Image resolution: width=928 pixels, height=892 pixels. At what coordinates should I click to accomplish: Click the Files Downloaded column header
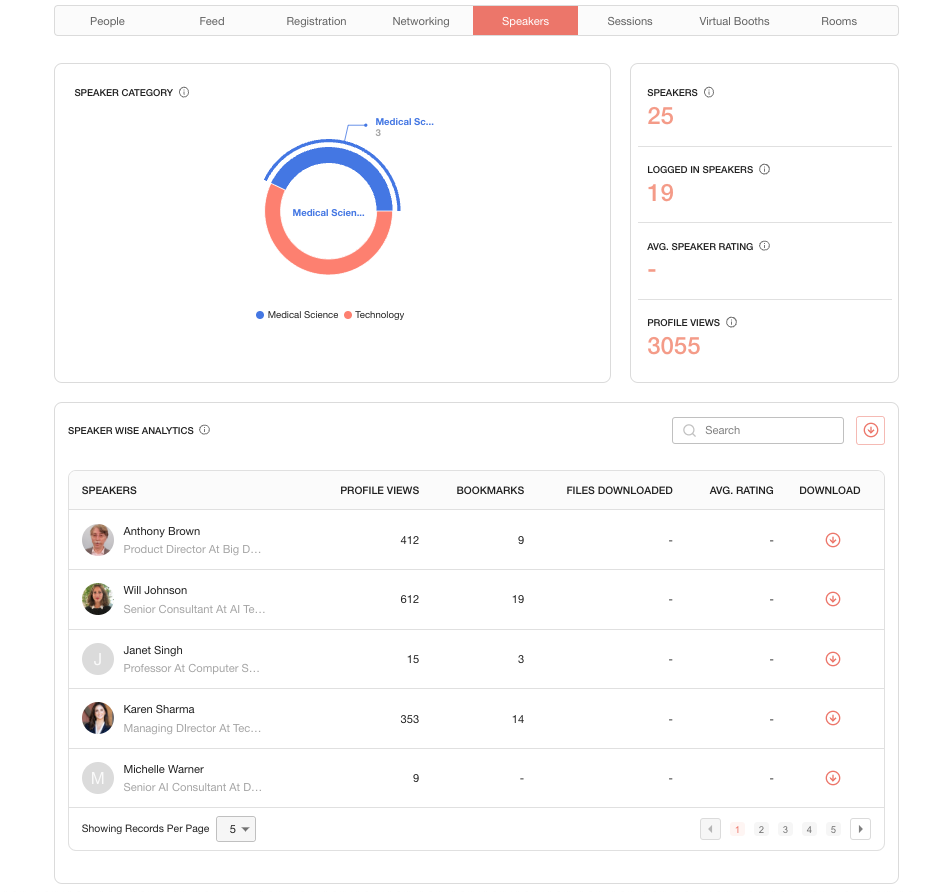pos(619,490)
